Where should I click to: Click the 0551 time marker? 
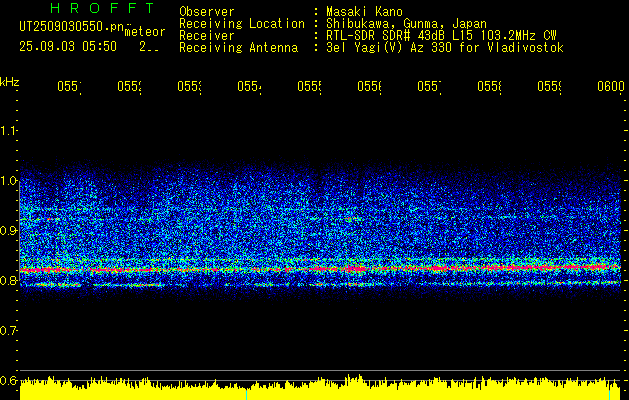(69, 86)
